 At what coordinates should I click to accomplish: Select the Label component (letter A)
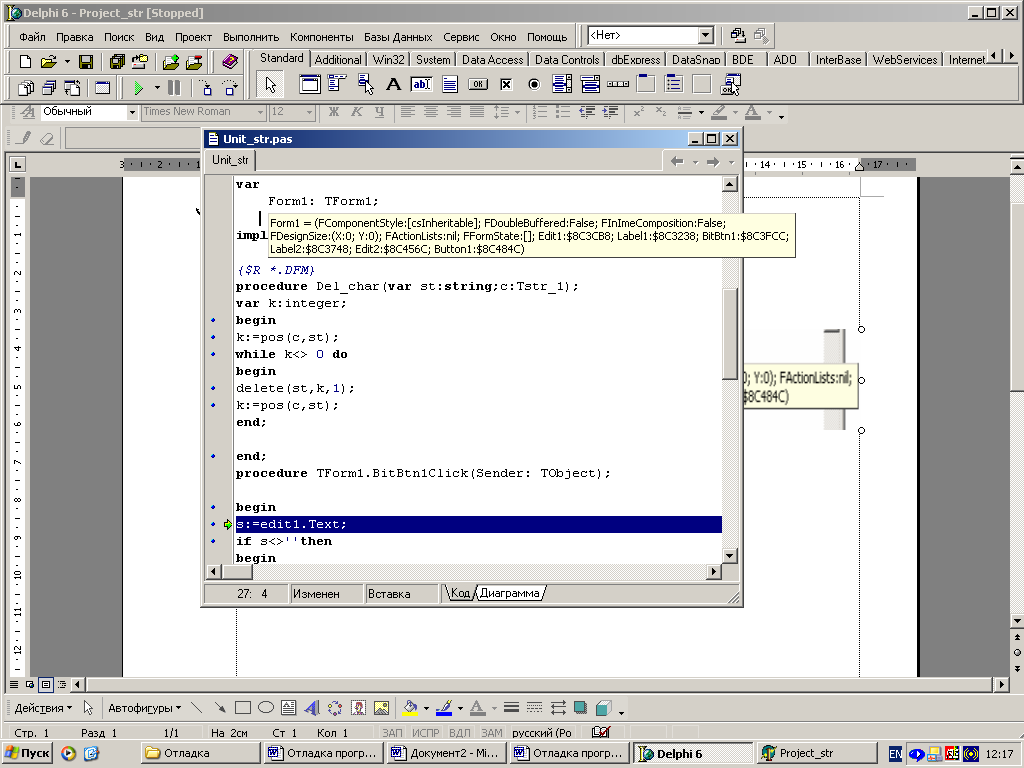coord(393,84)
